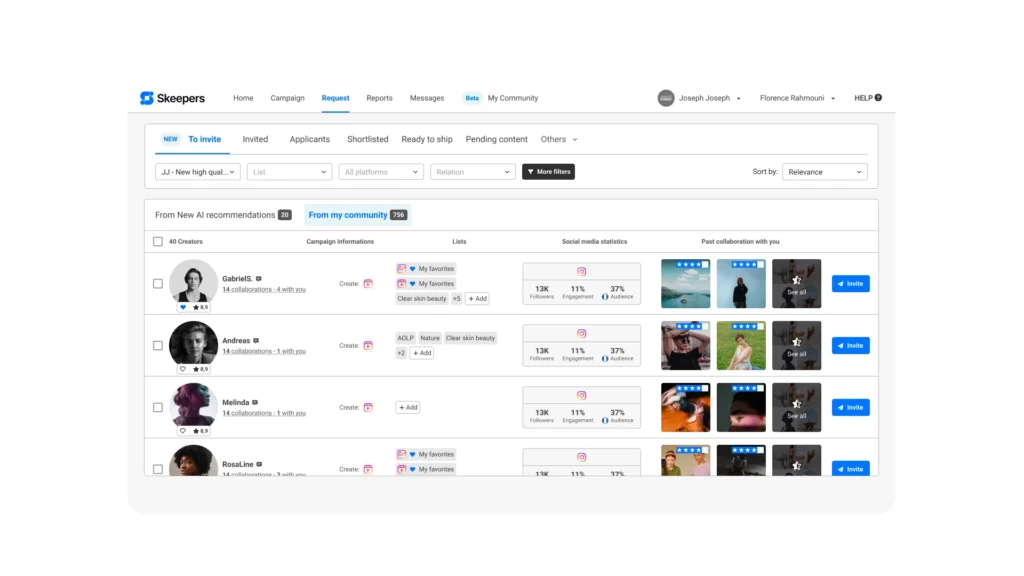
Task: Check the checkbox for Andreas
Action: coord(158,345)
